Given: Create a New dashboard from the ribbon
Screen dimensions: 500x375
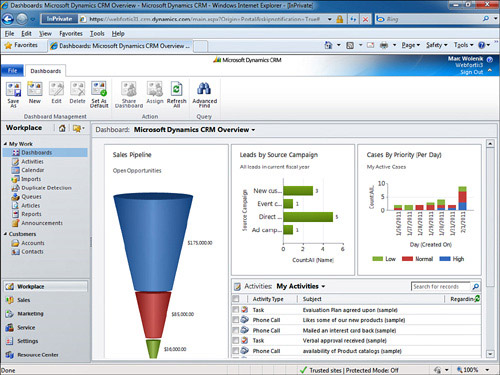Looking at the screenshot, I should coord(35,93).
